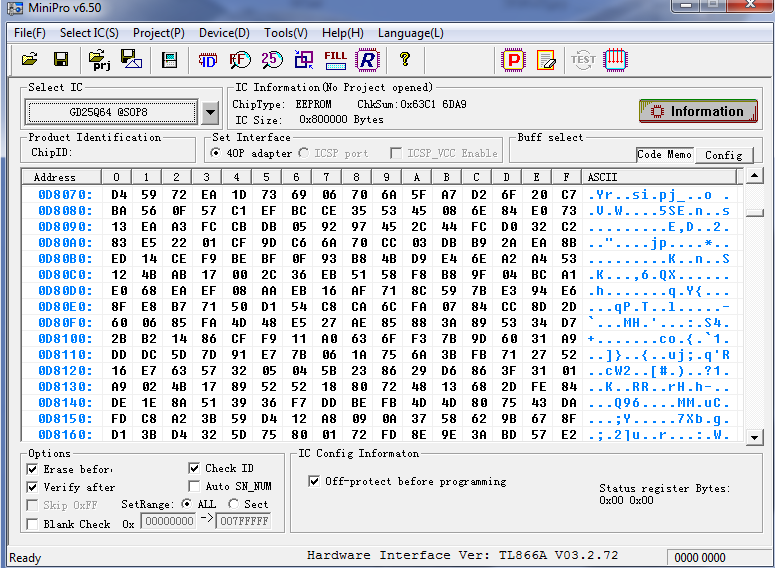
Task: Open the GD25Q64 @SOP8 chip selector
Action: 110,112
